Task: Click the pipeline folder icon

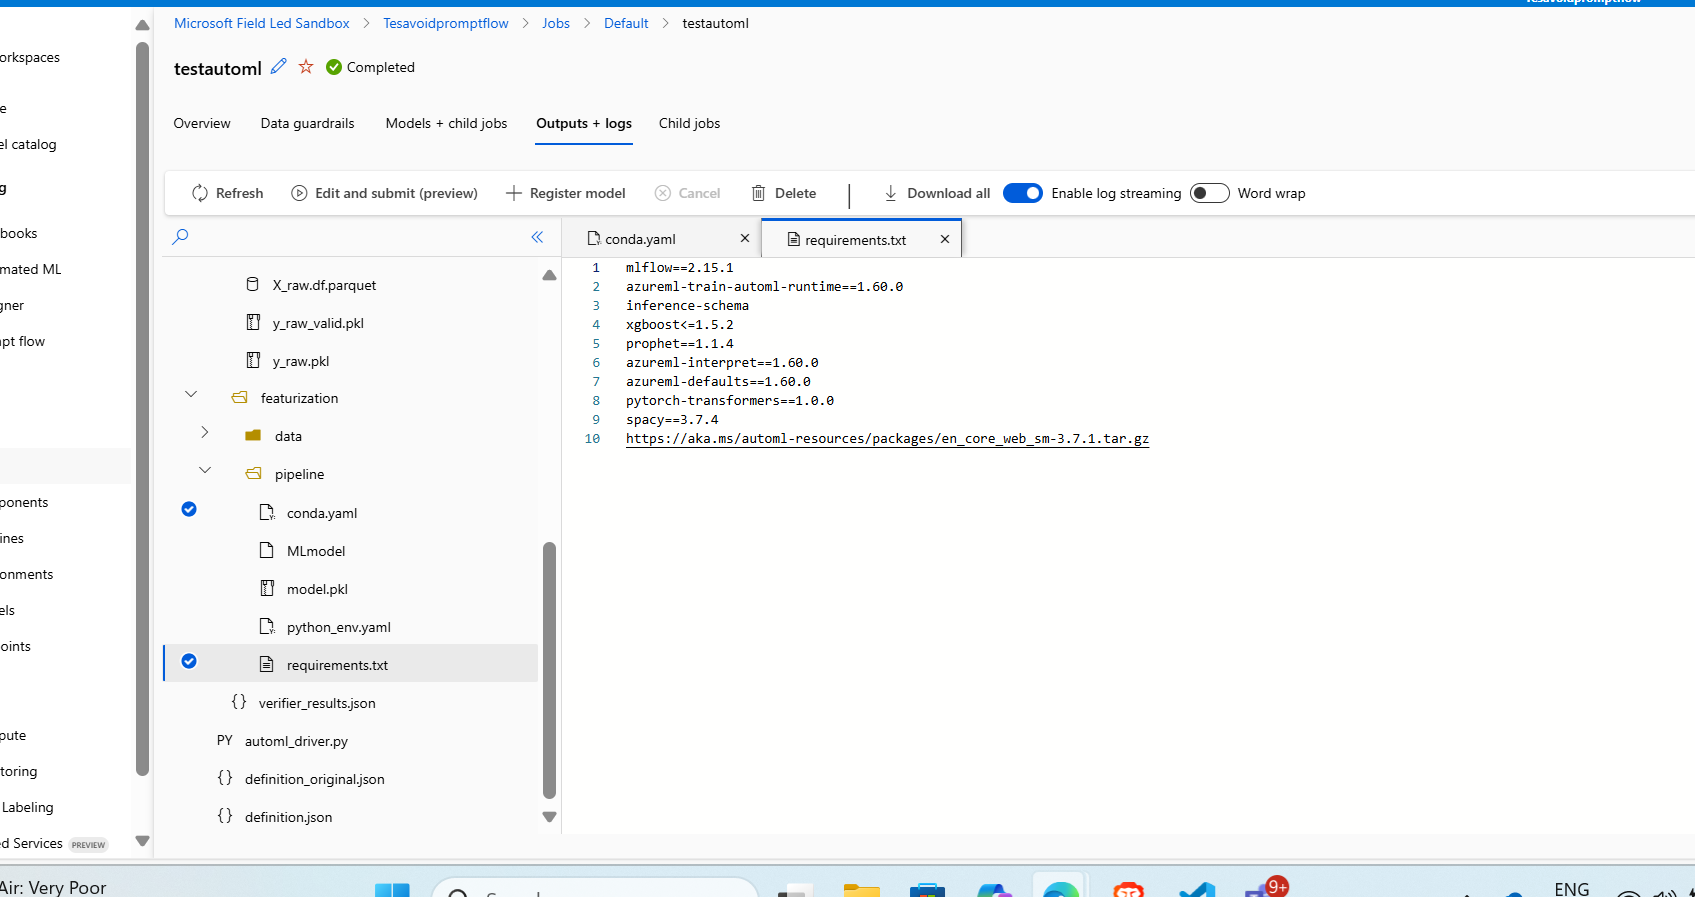Action: [x=253, y=474]
